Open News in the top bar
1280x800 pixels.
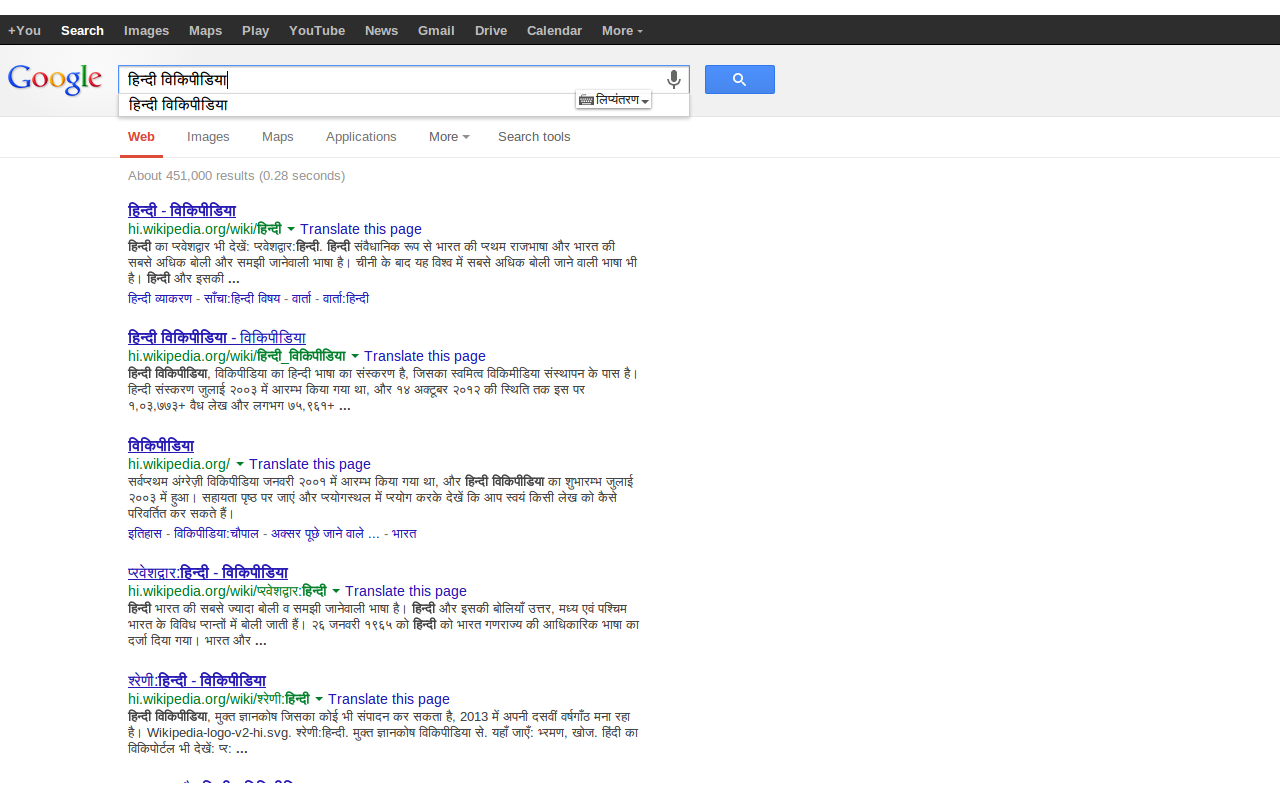pyautogui.click(x=381, y=31)
